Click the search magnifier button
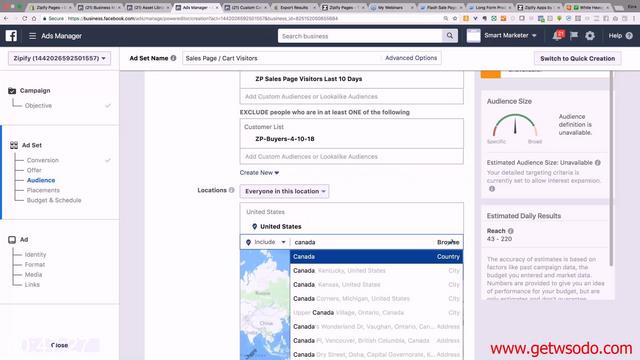This screenshot has height=360, width=640. click(449, 36)
